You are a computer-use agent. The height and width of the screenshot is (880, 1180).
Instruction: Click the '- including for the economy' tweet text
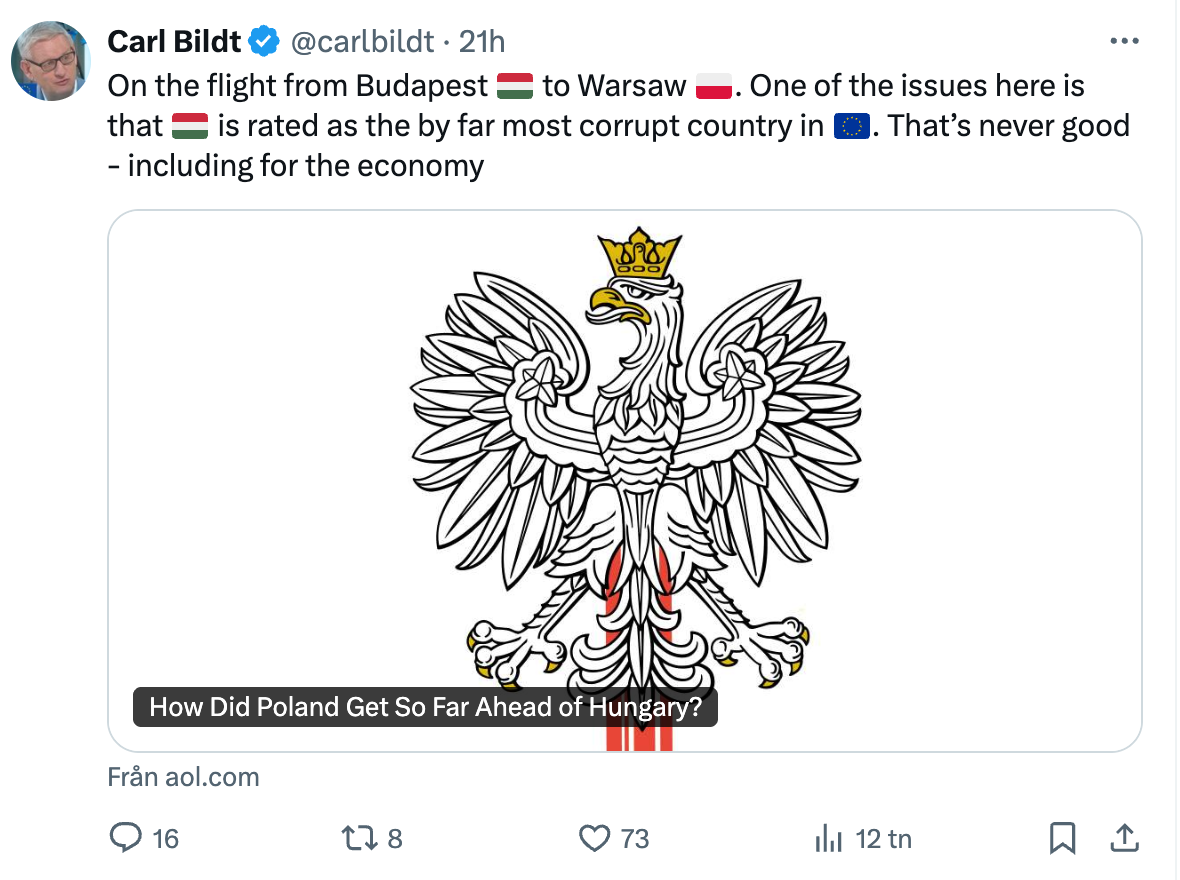tap(296, 166)
